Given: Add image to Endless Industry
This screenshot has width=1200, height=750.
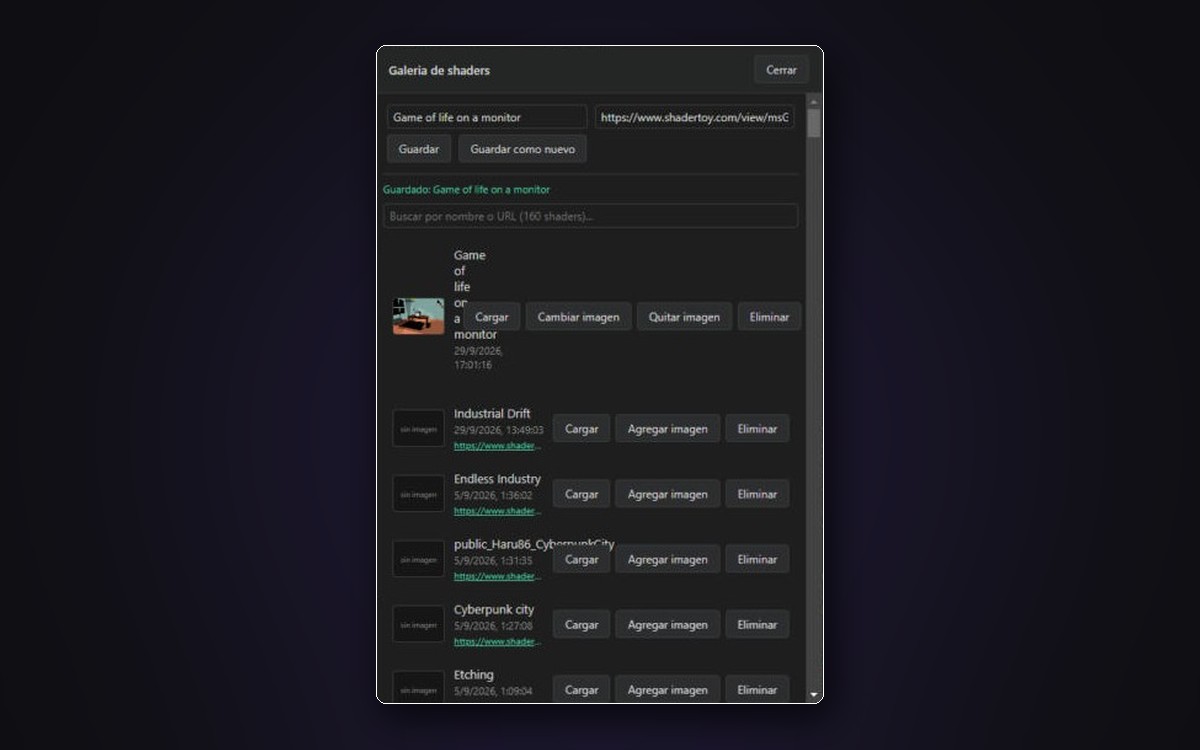Looking at the screenshot, I should pos(667,494).
